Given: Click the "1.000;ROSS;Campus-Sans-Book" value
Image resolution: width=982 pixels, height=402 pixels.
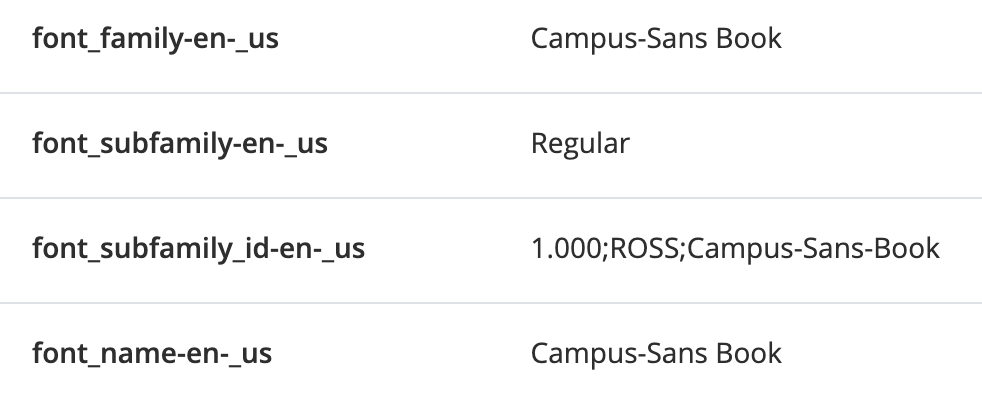Looking at the screenshot, I should point(735,248).
